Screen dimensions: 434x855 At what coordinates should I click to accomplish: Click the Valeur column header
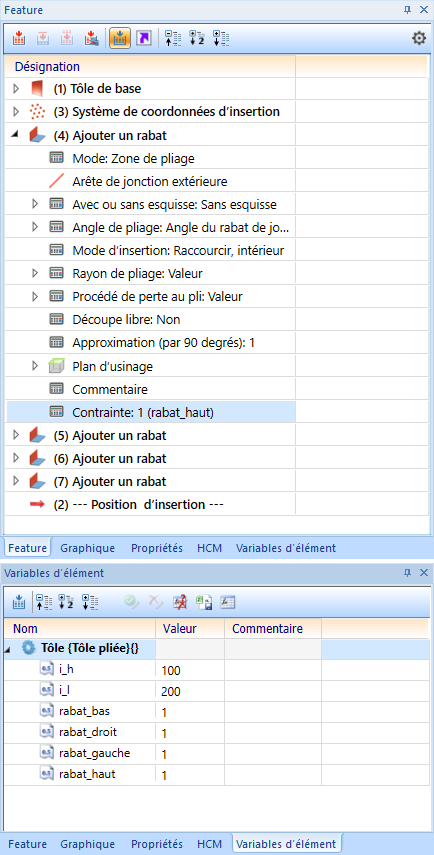[x=180, y=629]
